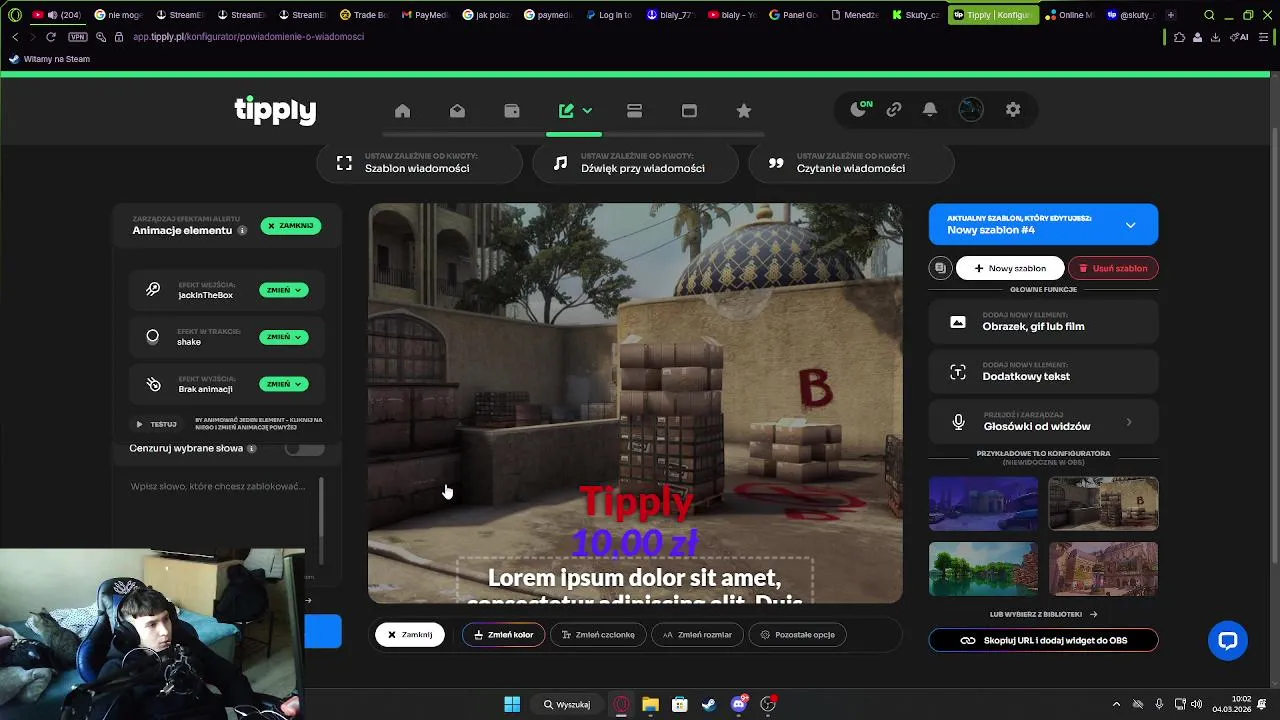Open the user avatar profile picture

click(x=971, y=110)
